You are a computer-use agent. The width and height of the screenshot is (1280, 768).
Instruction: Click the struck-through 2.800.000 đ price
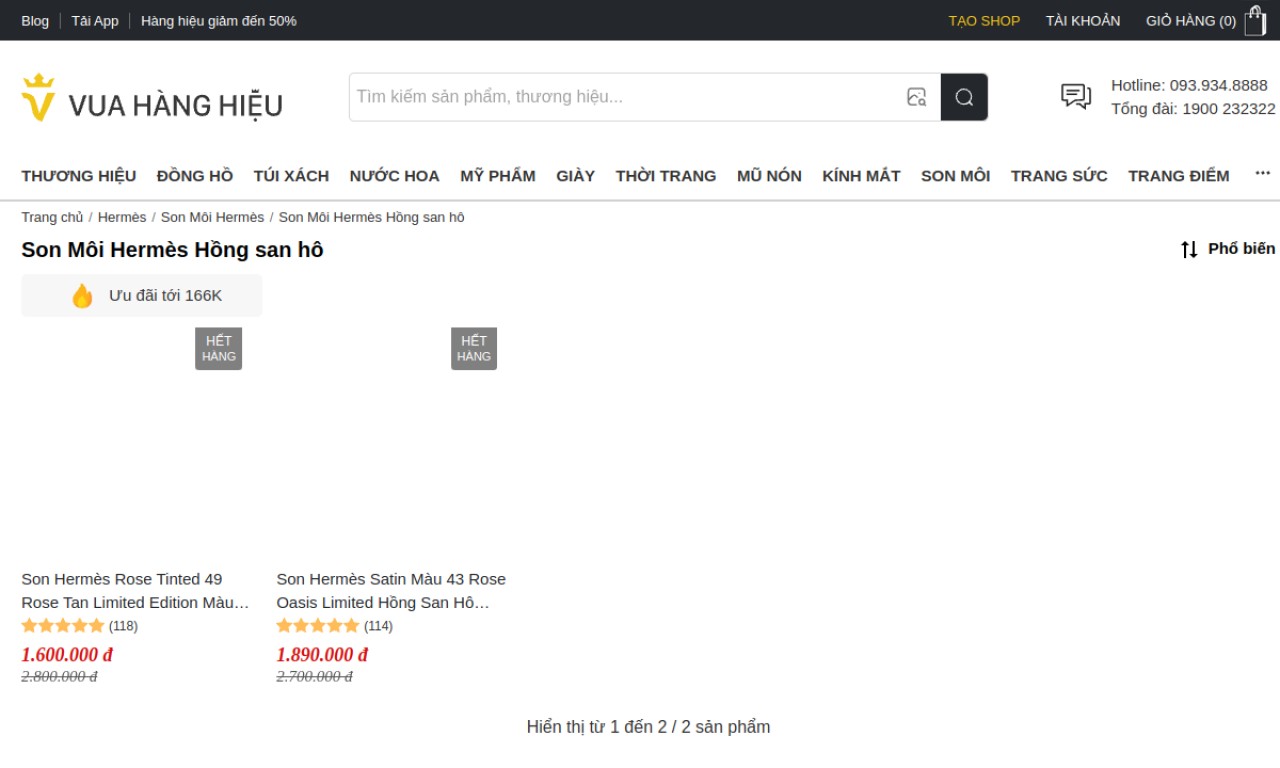tap(59, 677)
